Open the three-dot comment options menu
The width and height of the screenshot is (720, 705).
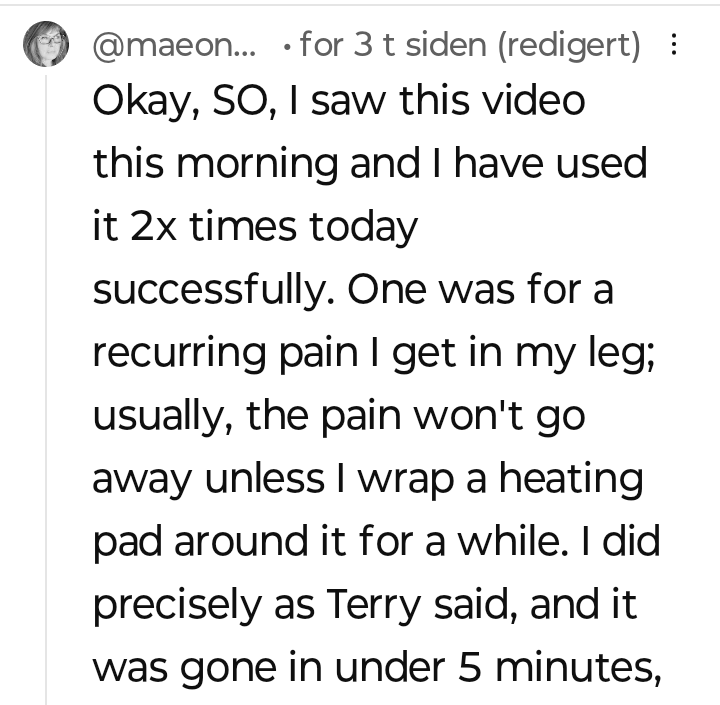click(x=673, y=46)
